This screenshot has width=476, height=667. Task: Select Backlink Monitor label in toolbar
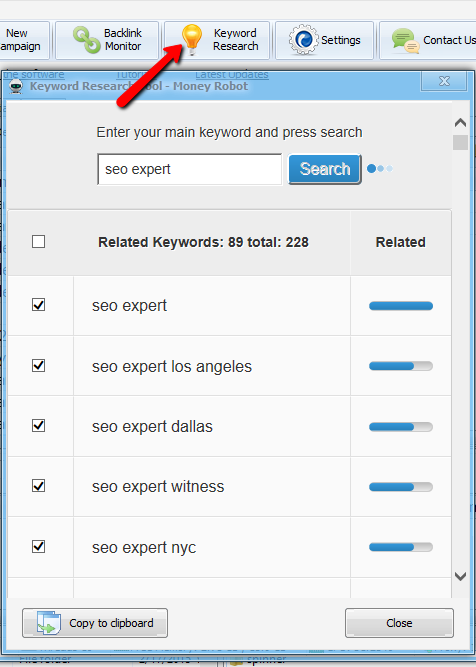[123, 40]
